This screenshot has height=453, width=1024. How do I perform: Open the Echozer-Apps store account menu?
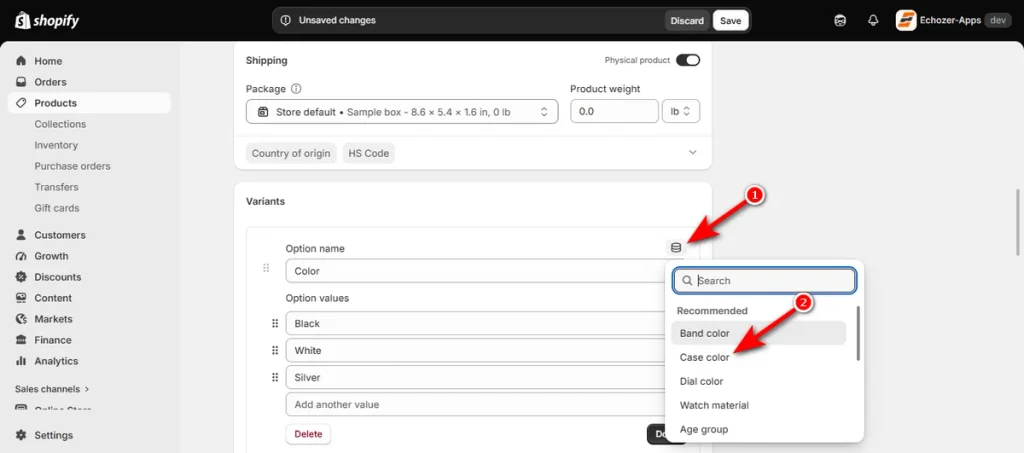953,20
